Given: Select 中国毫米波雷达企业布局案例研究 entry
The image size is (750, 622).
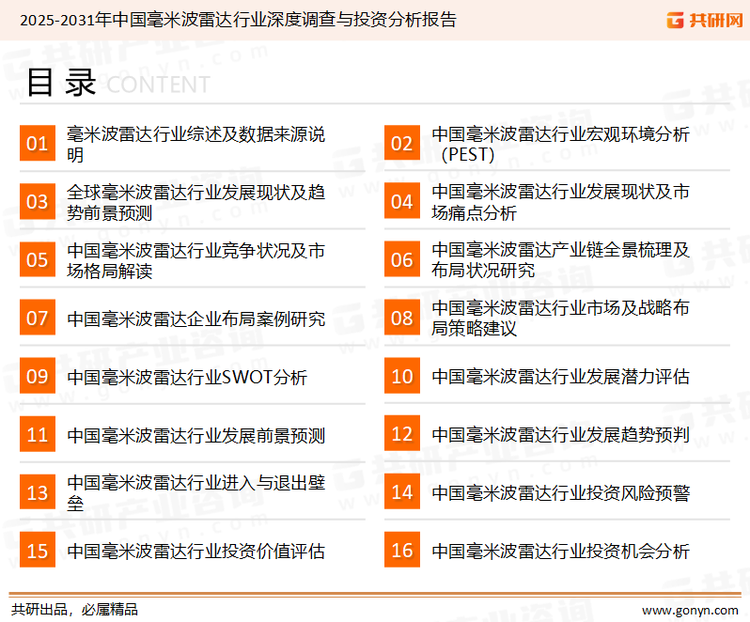Looking at the screenshot, I should 196,319.
